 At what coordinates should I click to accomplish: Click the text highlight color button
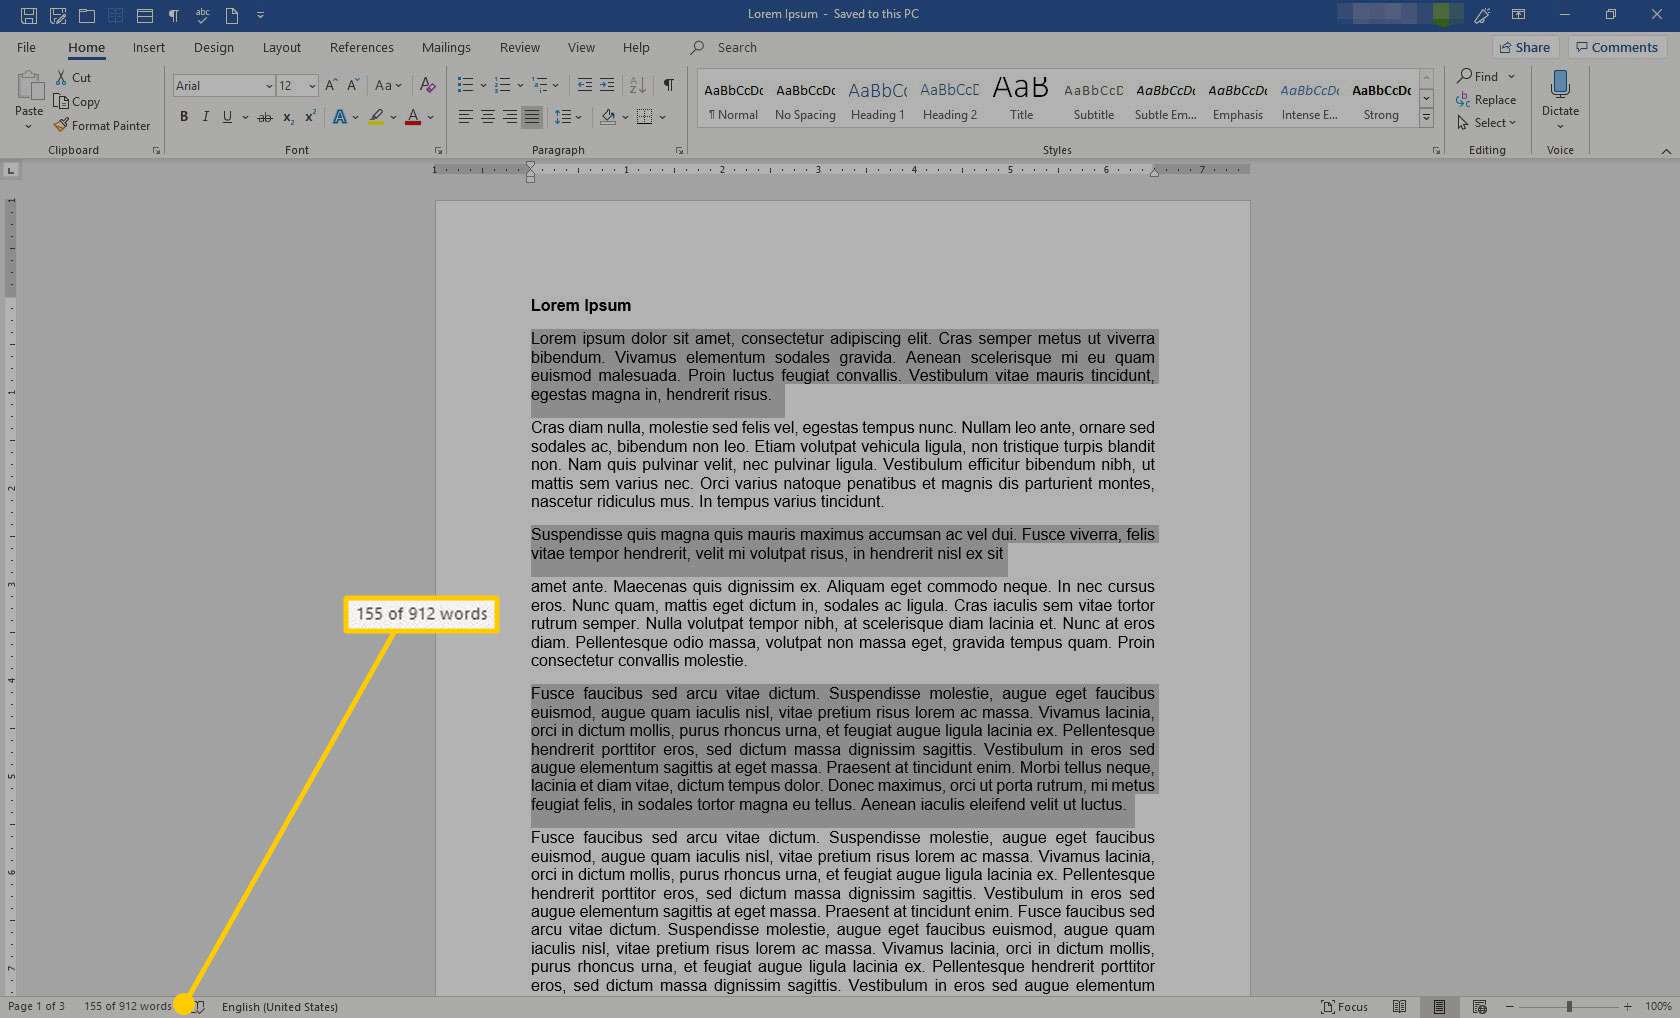click(x=376, y=117)
